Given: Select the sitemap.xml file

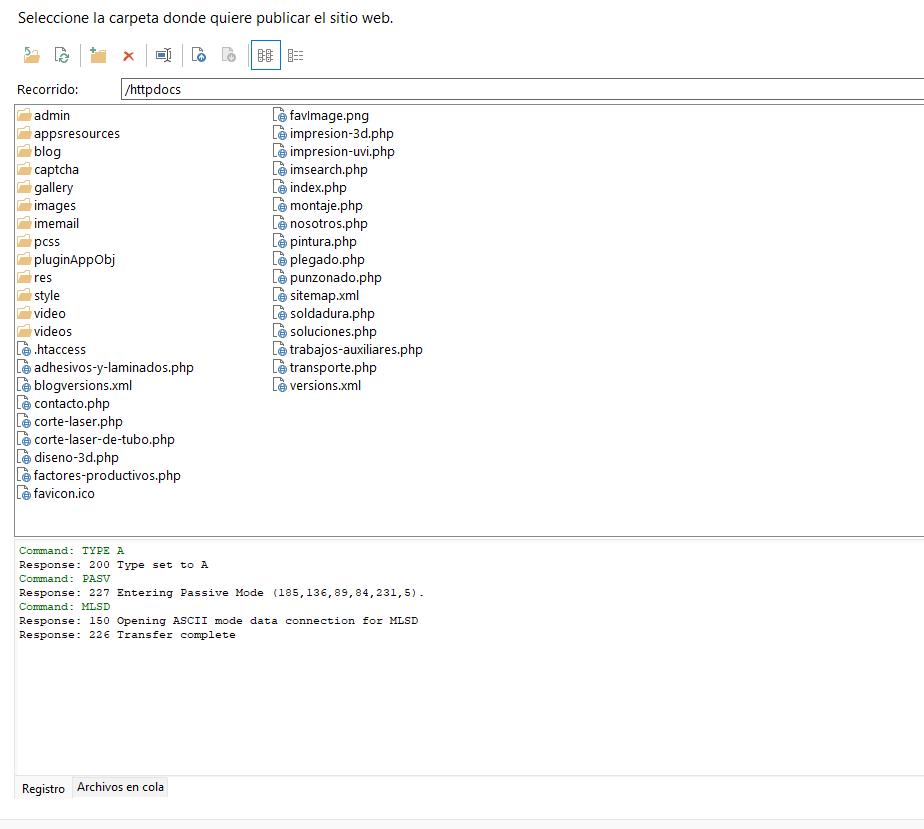Looking at the screenshot, I should tap(324, 296).
